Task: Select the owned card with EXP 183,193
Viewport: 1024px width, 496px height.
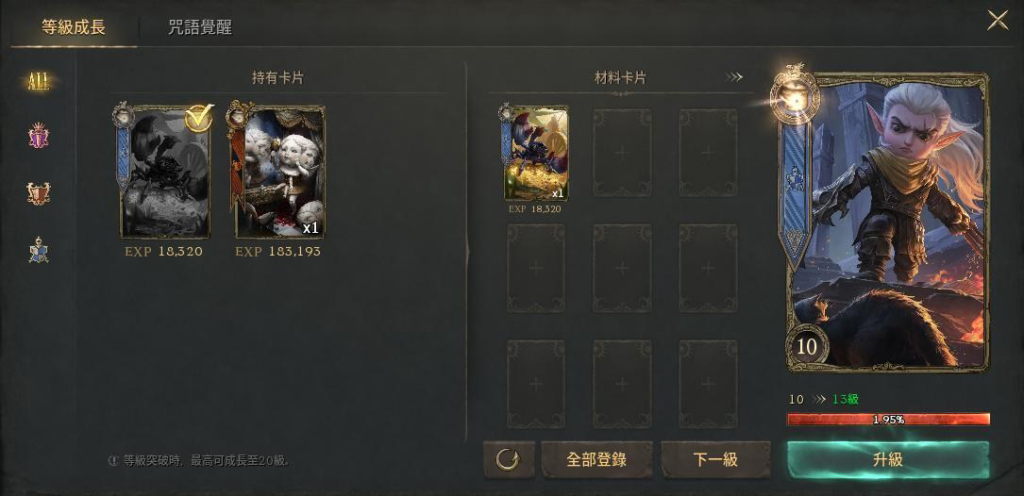Action: click(x=280, y=171)
